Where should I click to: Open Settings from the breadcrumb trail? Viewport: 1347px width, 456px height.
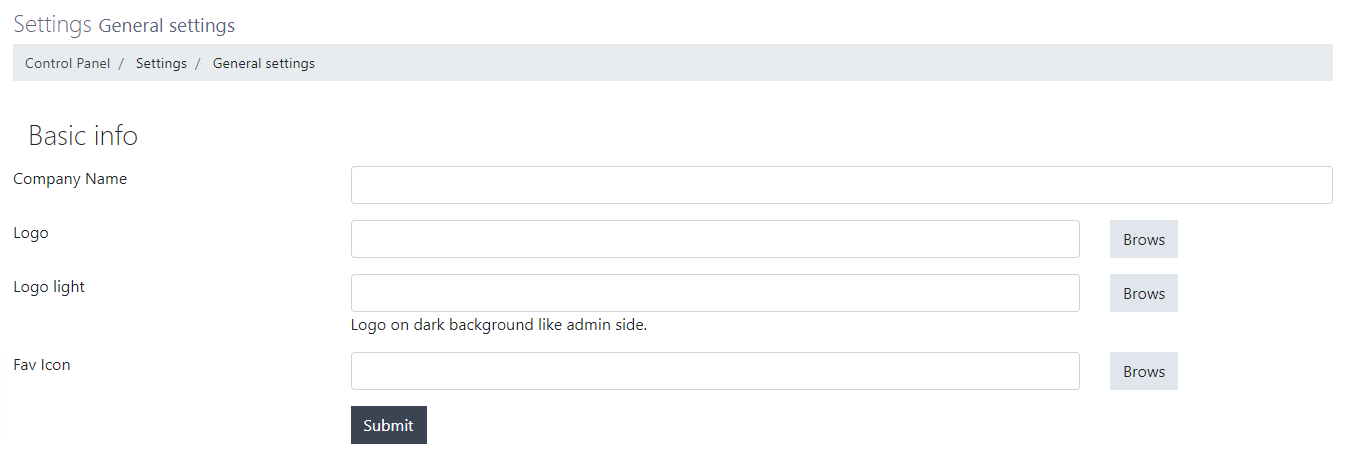[x=161, y=63]
